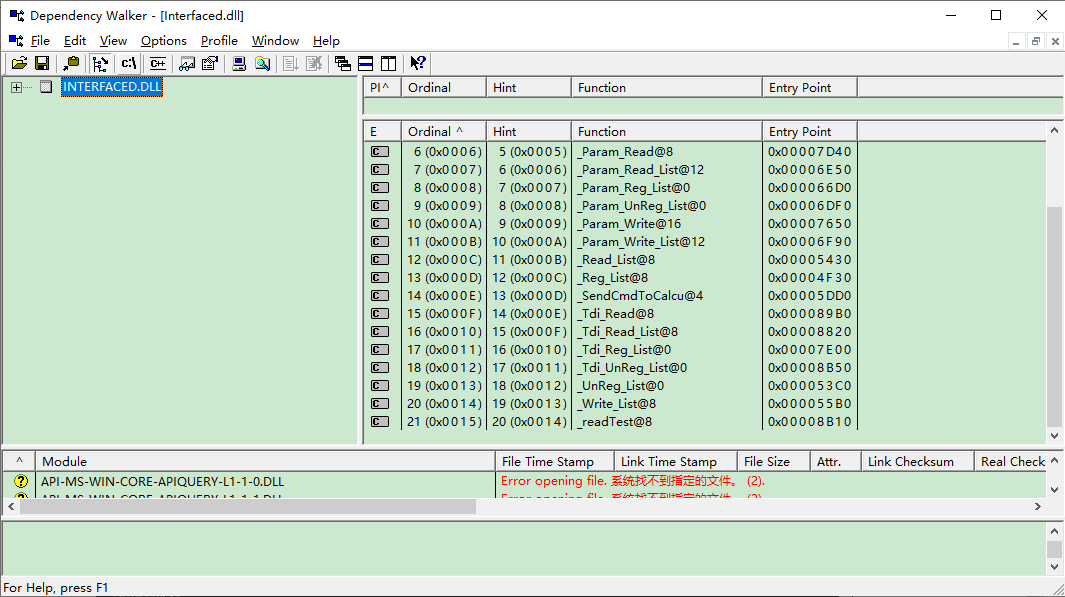Click the C icon for _readTest@8

click(380, 422)
